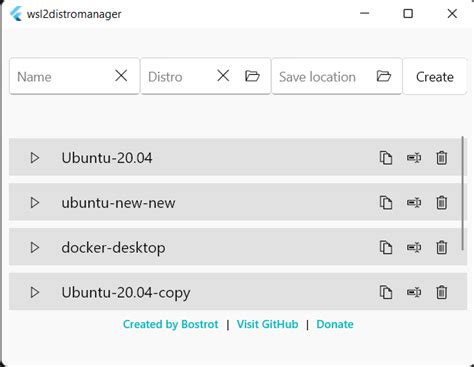
Task: Delete the Ubuntu-20.04 distro
Action: click(442, 158)
